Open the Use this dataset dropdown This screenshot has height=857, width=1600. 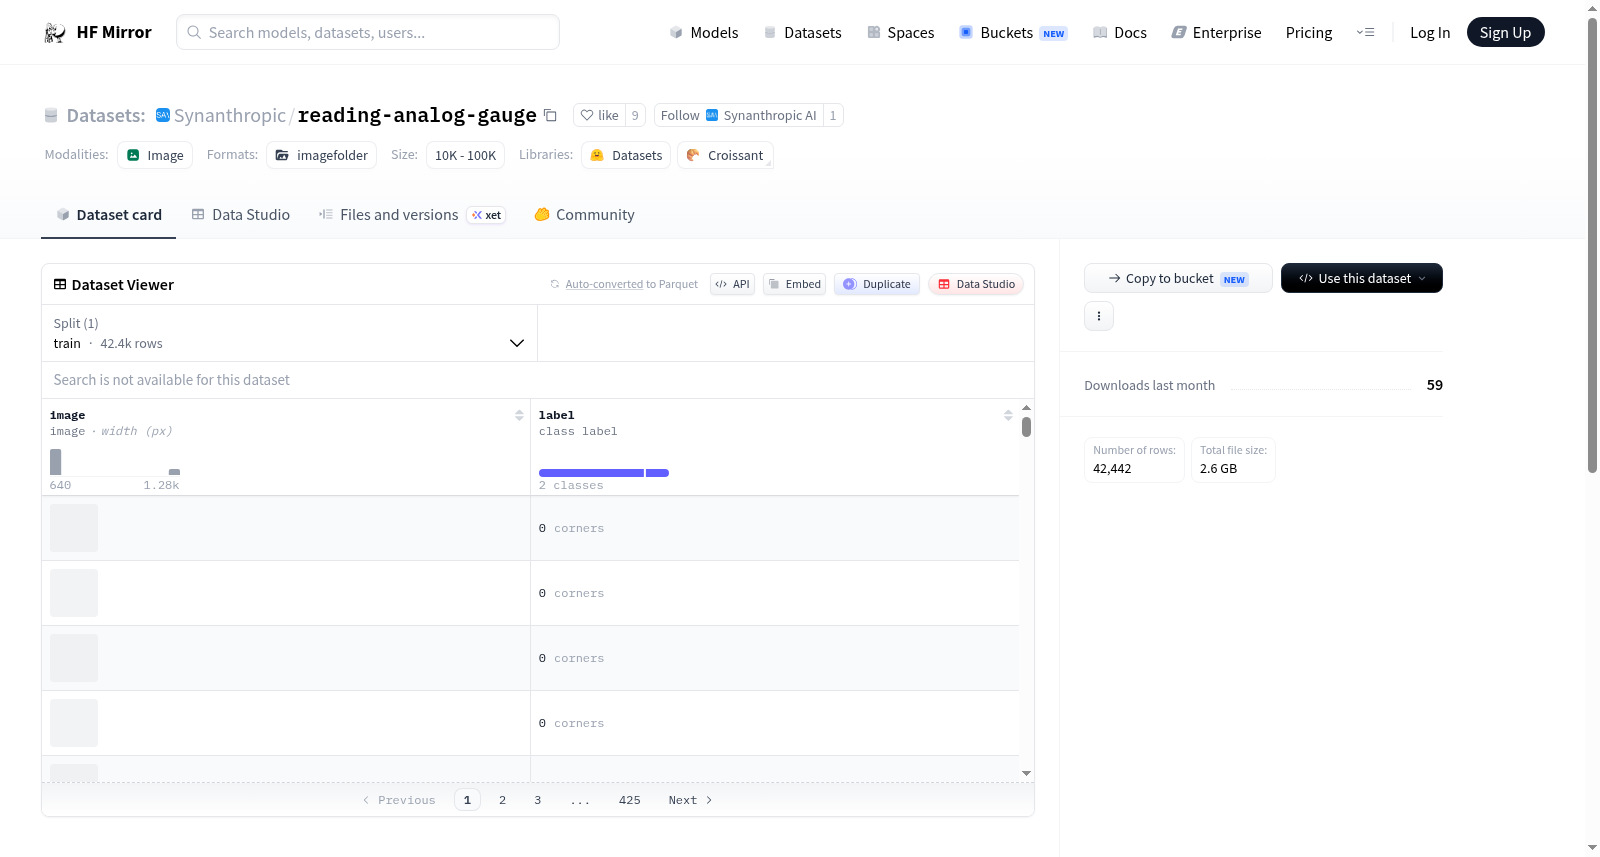(1362, 278)
